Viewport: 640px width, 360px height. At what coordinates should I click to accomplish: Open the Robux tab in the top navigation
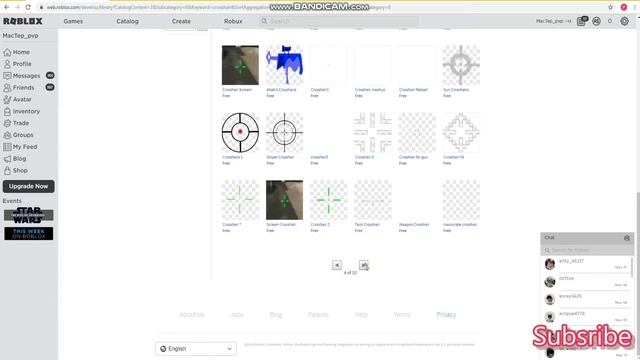pyautogui.click(x=233, y=21)
